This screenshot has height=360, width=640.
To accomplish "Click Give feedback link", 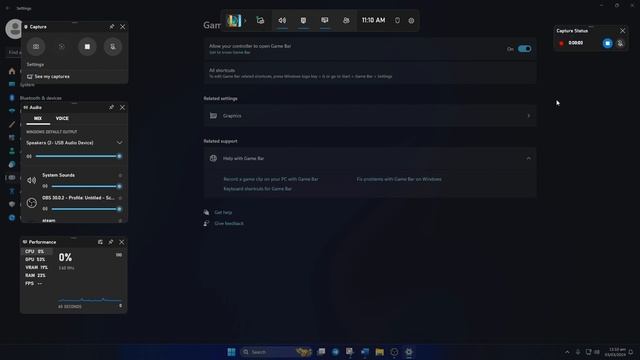I will (229, 224).
